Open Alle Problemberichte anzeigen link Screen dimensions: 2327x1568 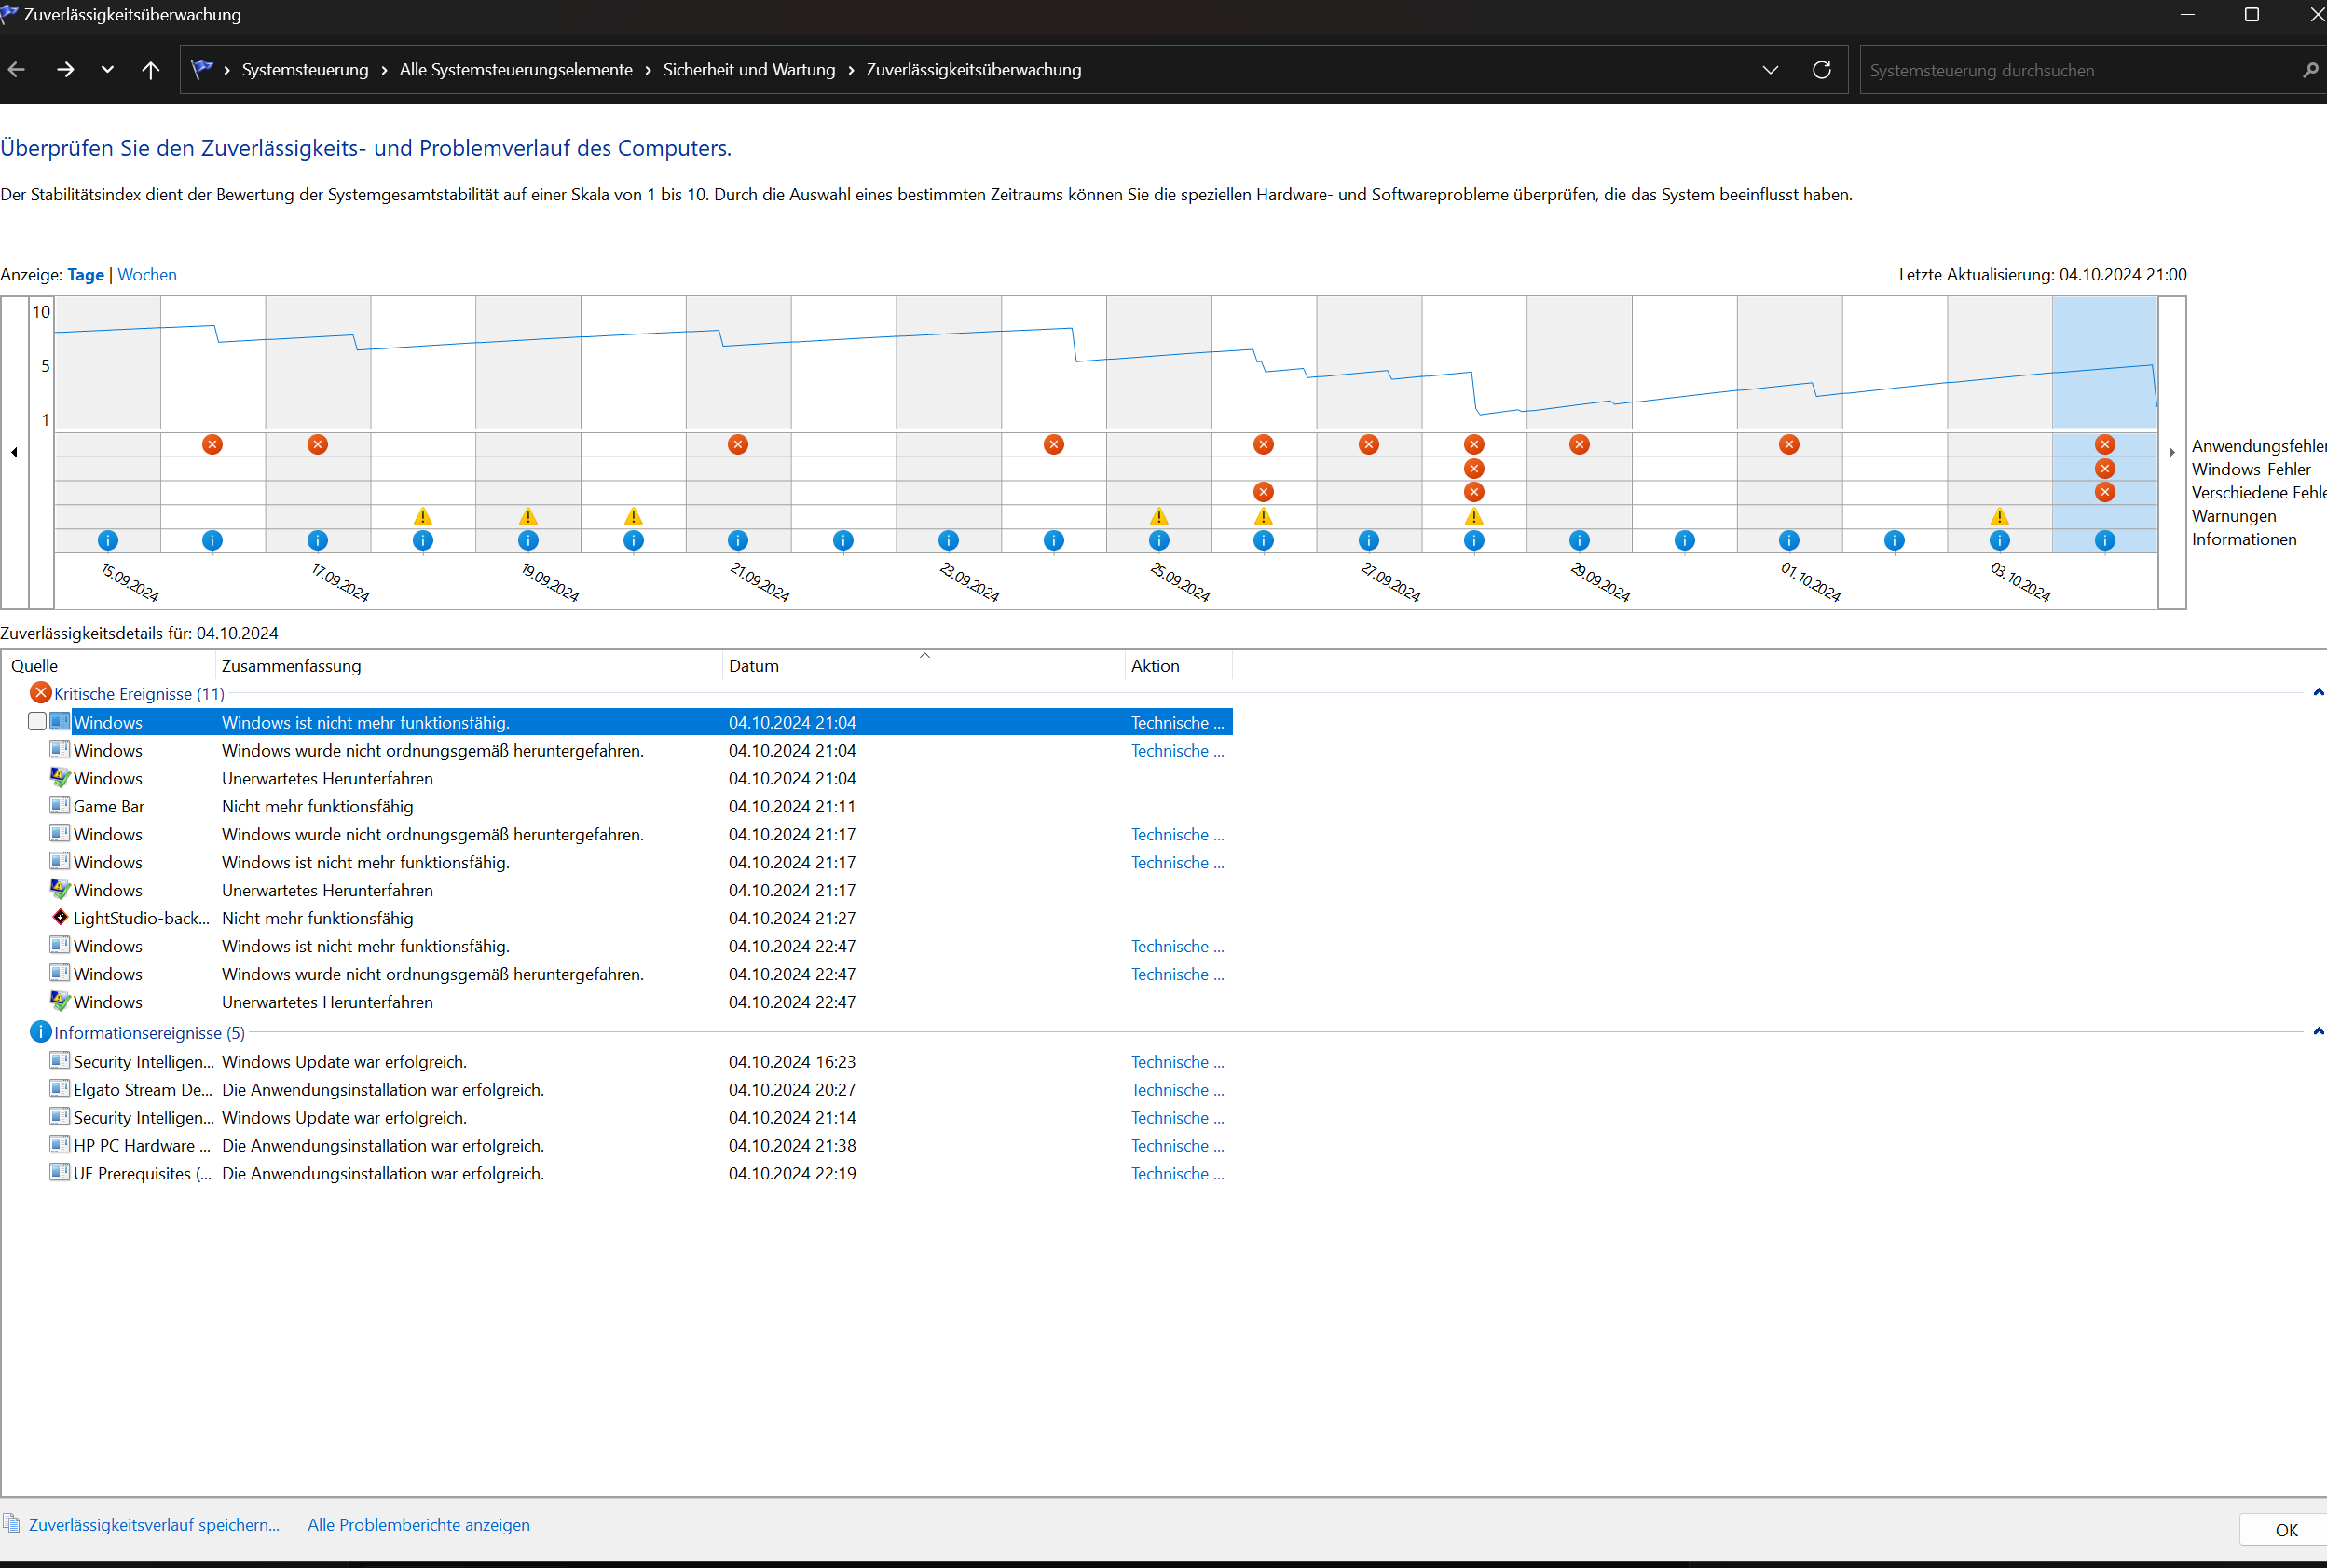[418, 1524]
